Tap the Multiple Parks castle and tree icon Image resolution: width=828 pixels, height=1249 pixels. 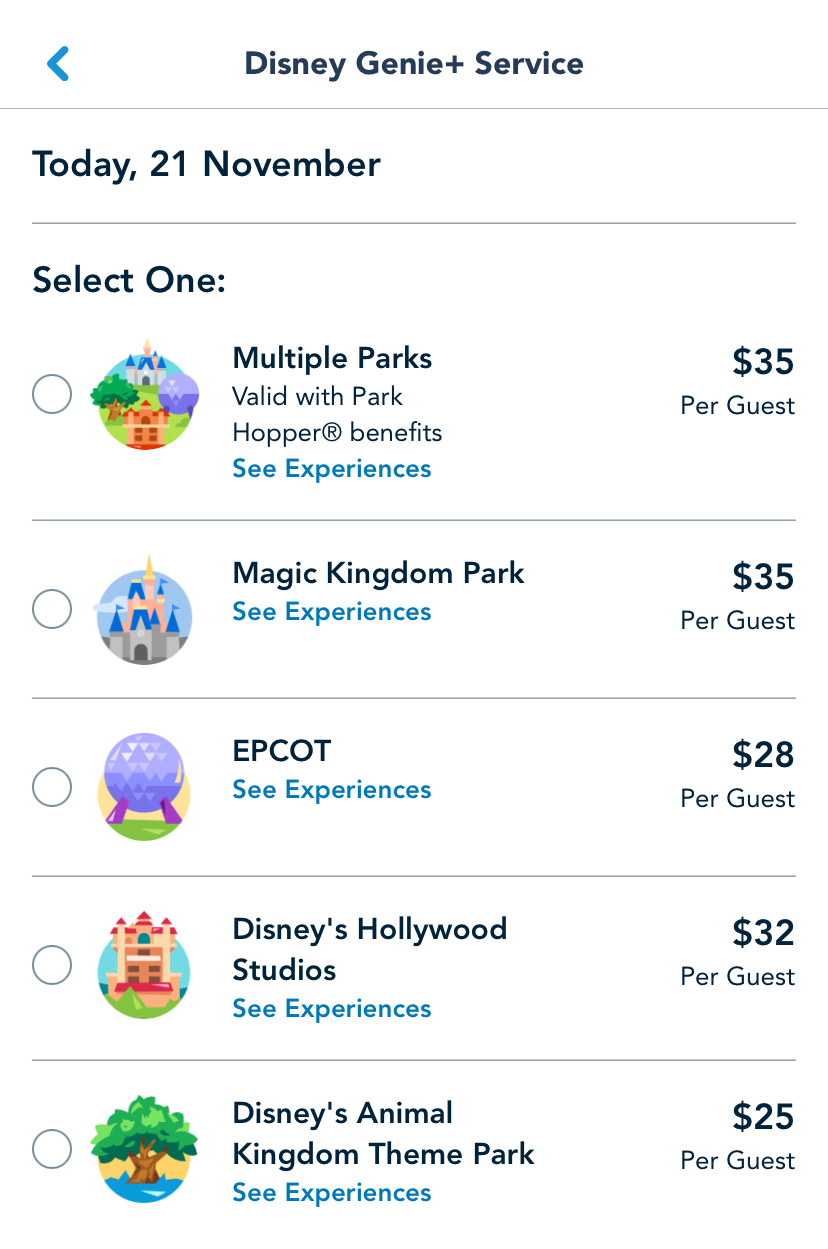point(144,395)
